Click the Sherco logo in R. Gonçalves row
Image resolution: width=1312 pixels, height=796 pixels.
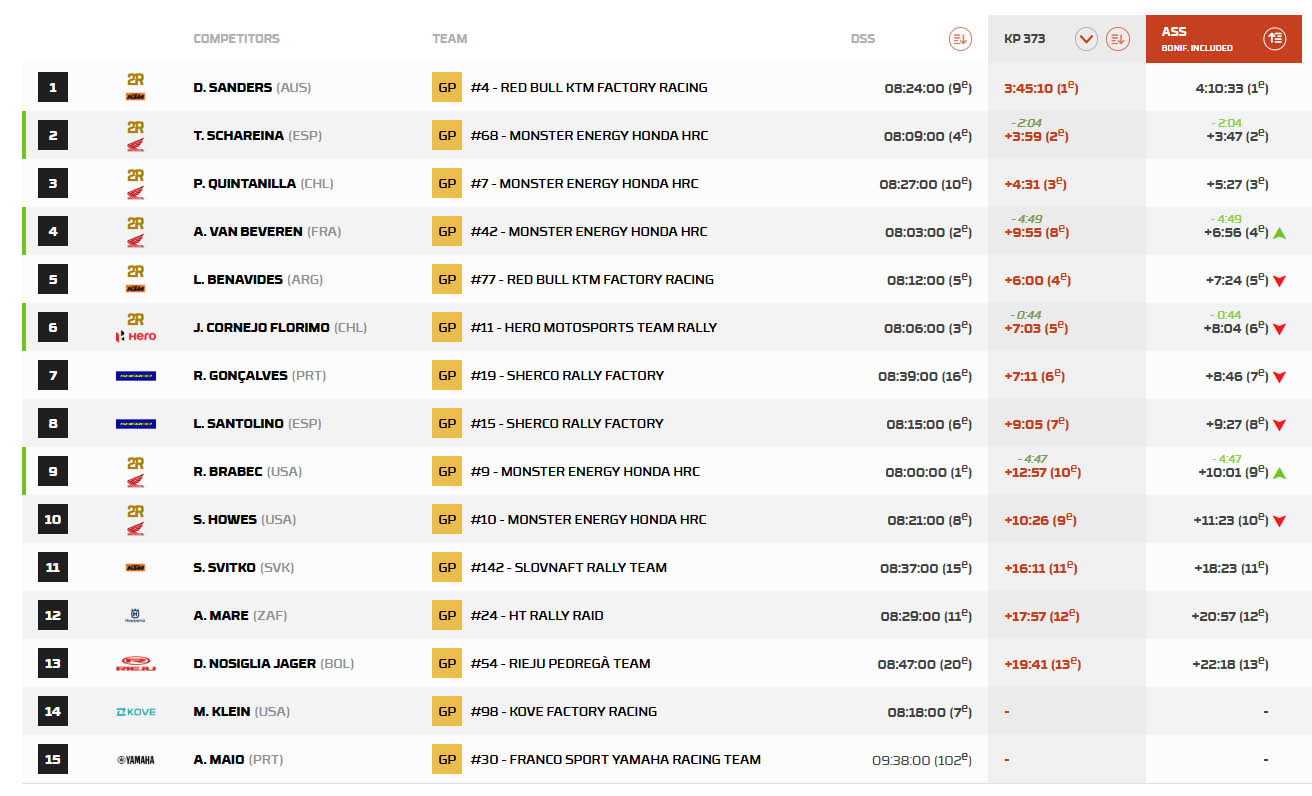click(x=135, y=376)
